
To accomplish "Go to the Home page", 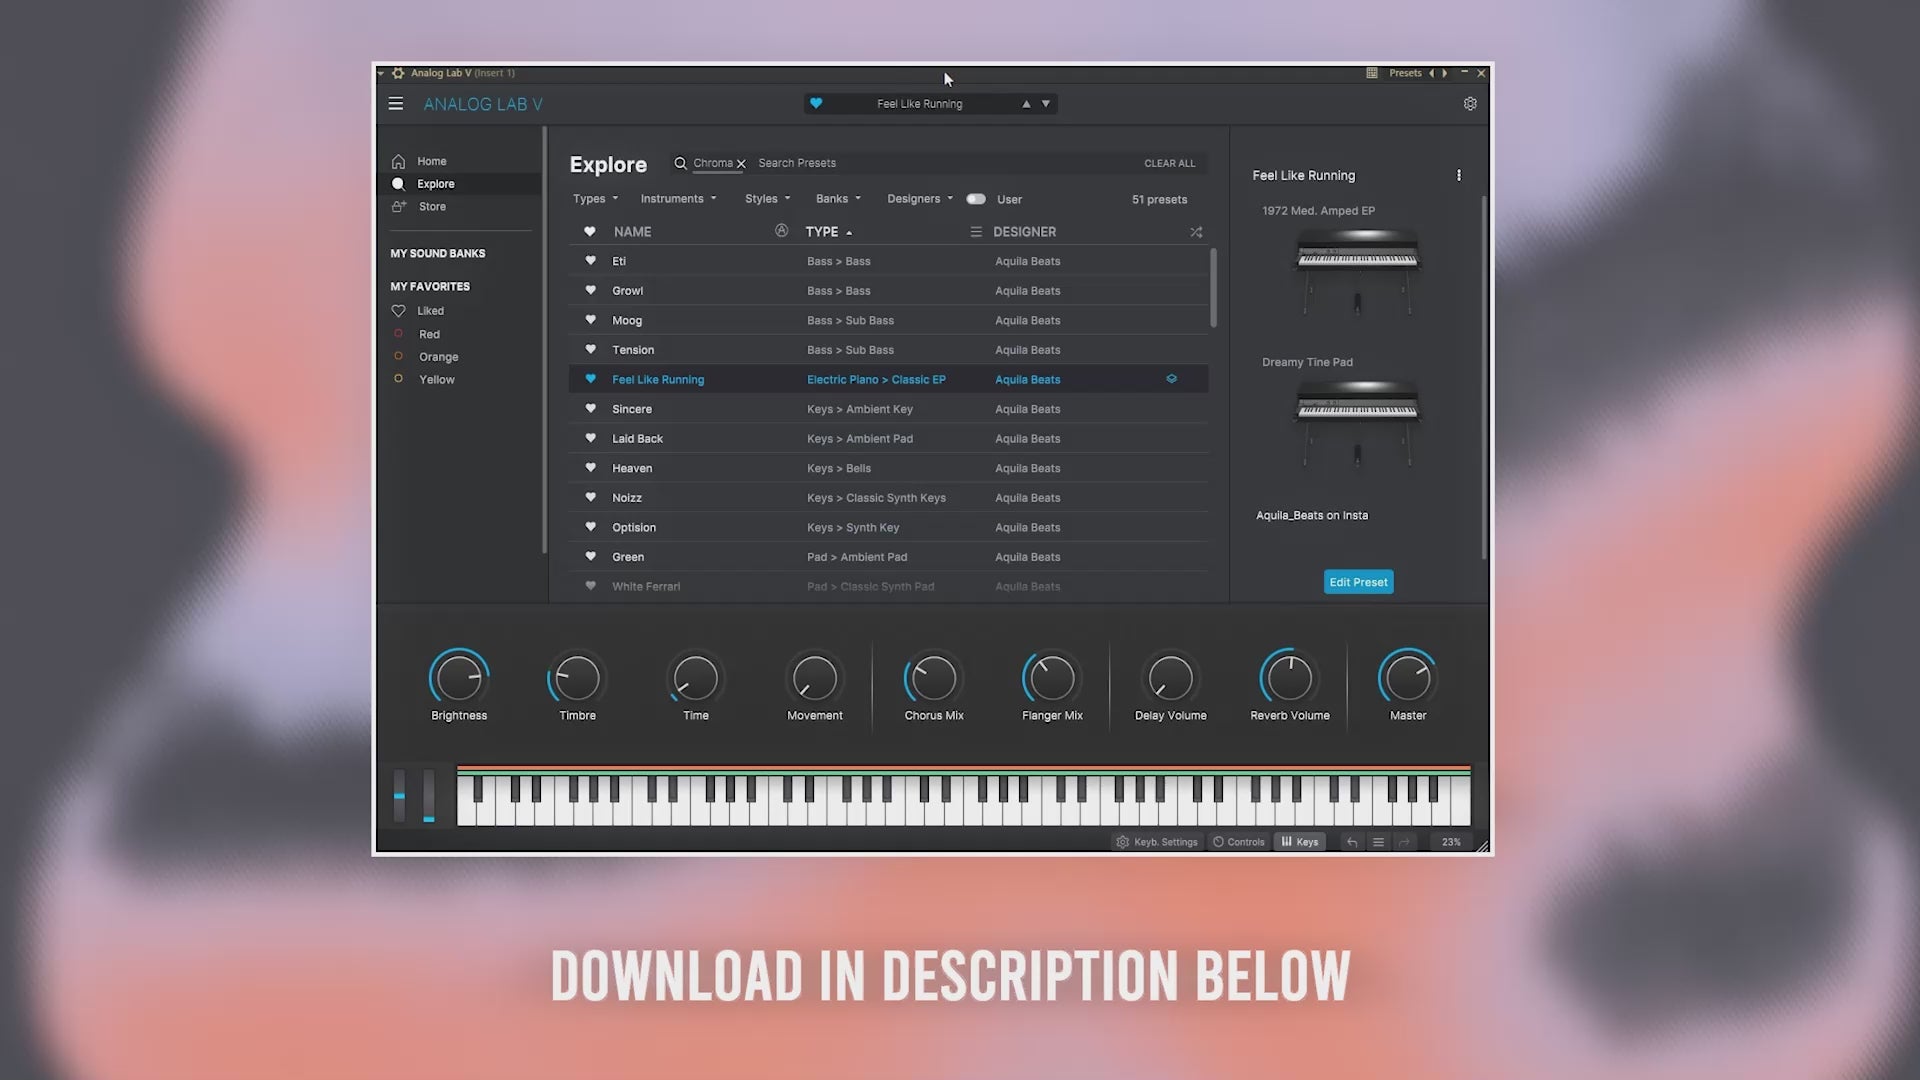I will pos(431,161).
